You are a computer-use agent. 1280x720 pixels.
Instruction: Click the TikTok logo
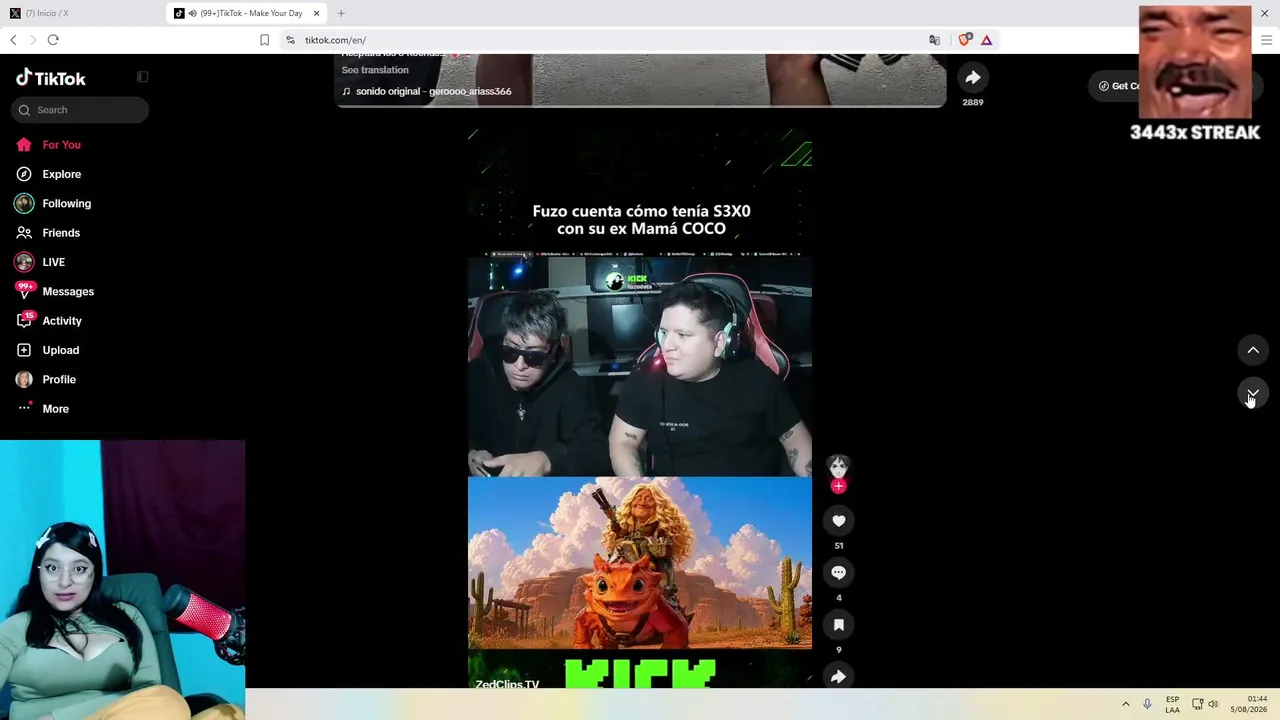(x=51, y=78)
